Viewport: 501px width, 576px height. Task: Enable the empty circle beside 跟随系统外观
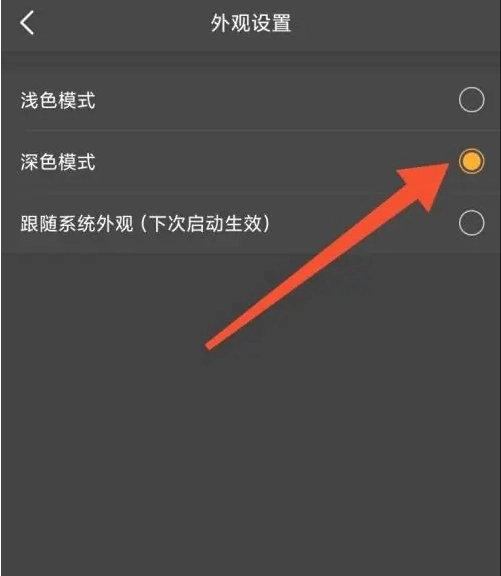(x=471, y=223)
